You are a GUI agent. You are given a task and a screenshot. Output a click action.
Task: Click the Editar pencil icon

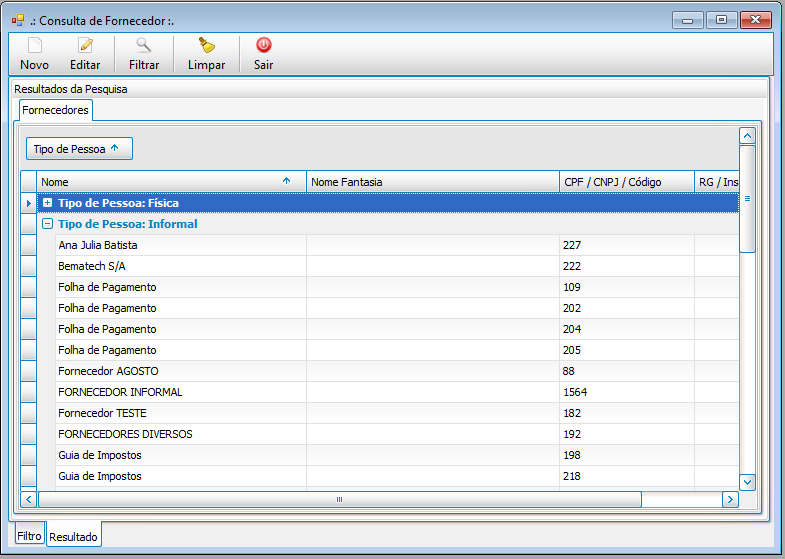pos(85,46)
